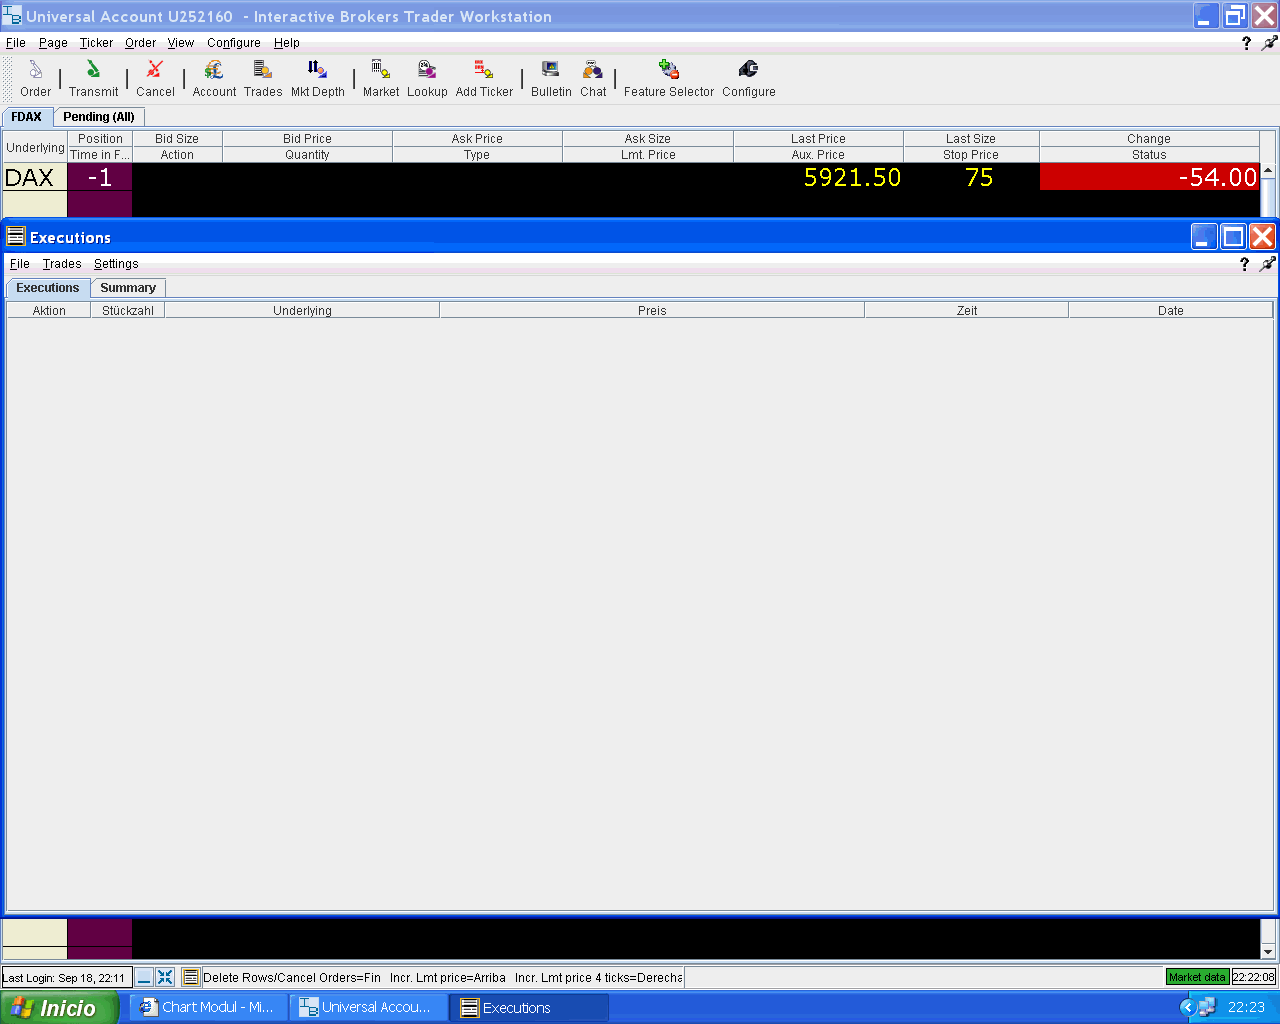Image resolution: width=1280 pixels, height=1024 pixels.
Task: Open the Feature Selector toolbar icon
Action: [669, 78]
